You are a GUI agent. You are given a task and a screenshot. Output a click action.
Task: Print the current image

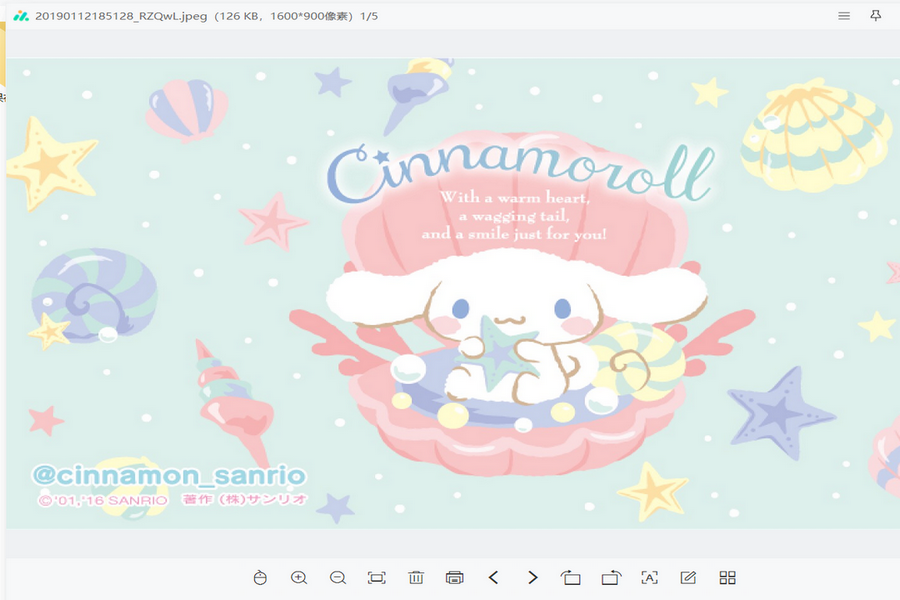[455, 578]
